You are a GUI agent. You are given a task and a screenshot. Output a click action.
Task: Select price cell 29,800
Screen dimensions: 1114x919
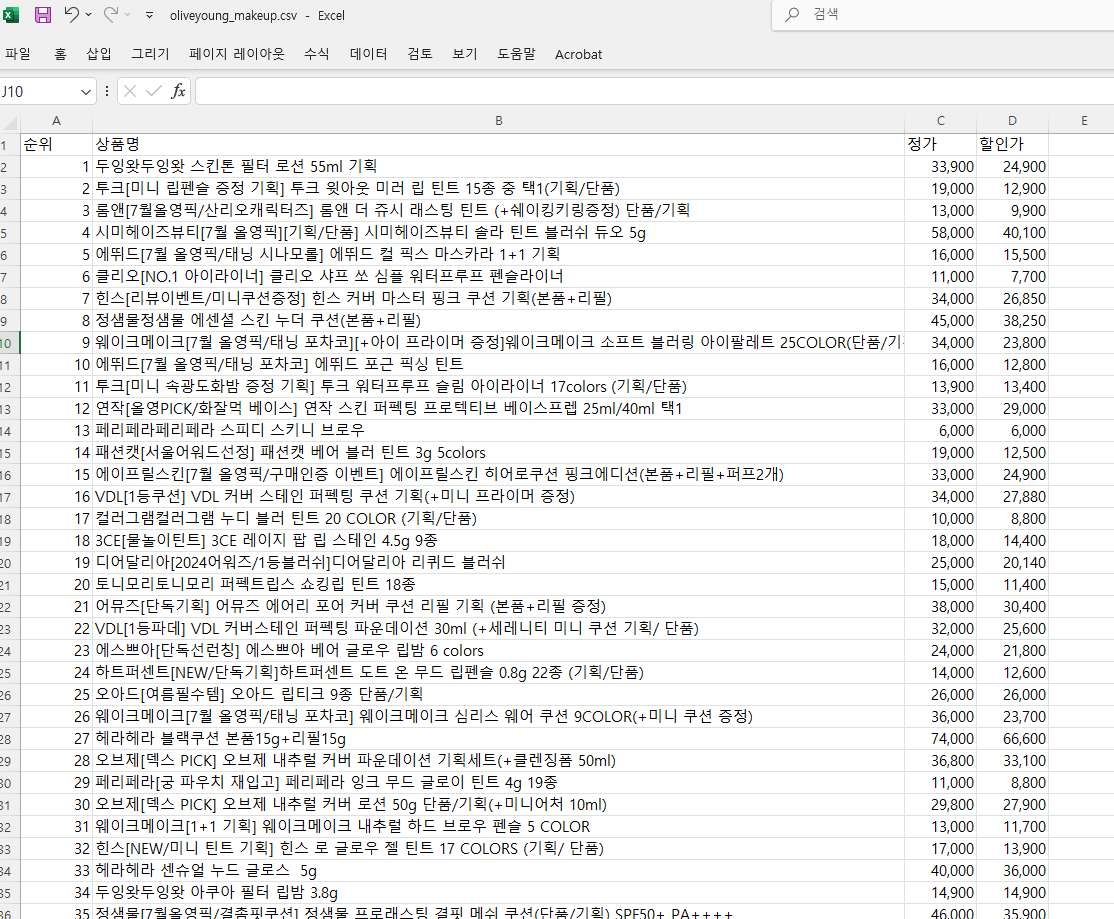[x=941, y=805]
